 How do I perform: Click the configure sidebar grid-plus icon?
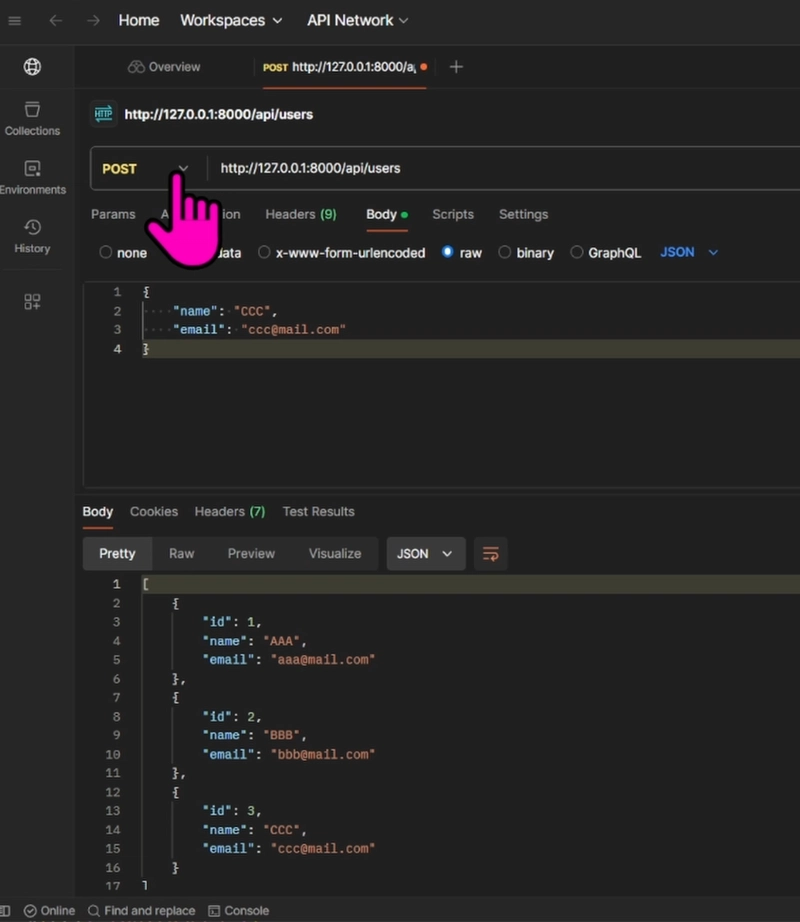32,302
